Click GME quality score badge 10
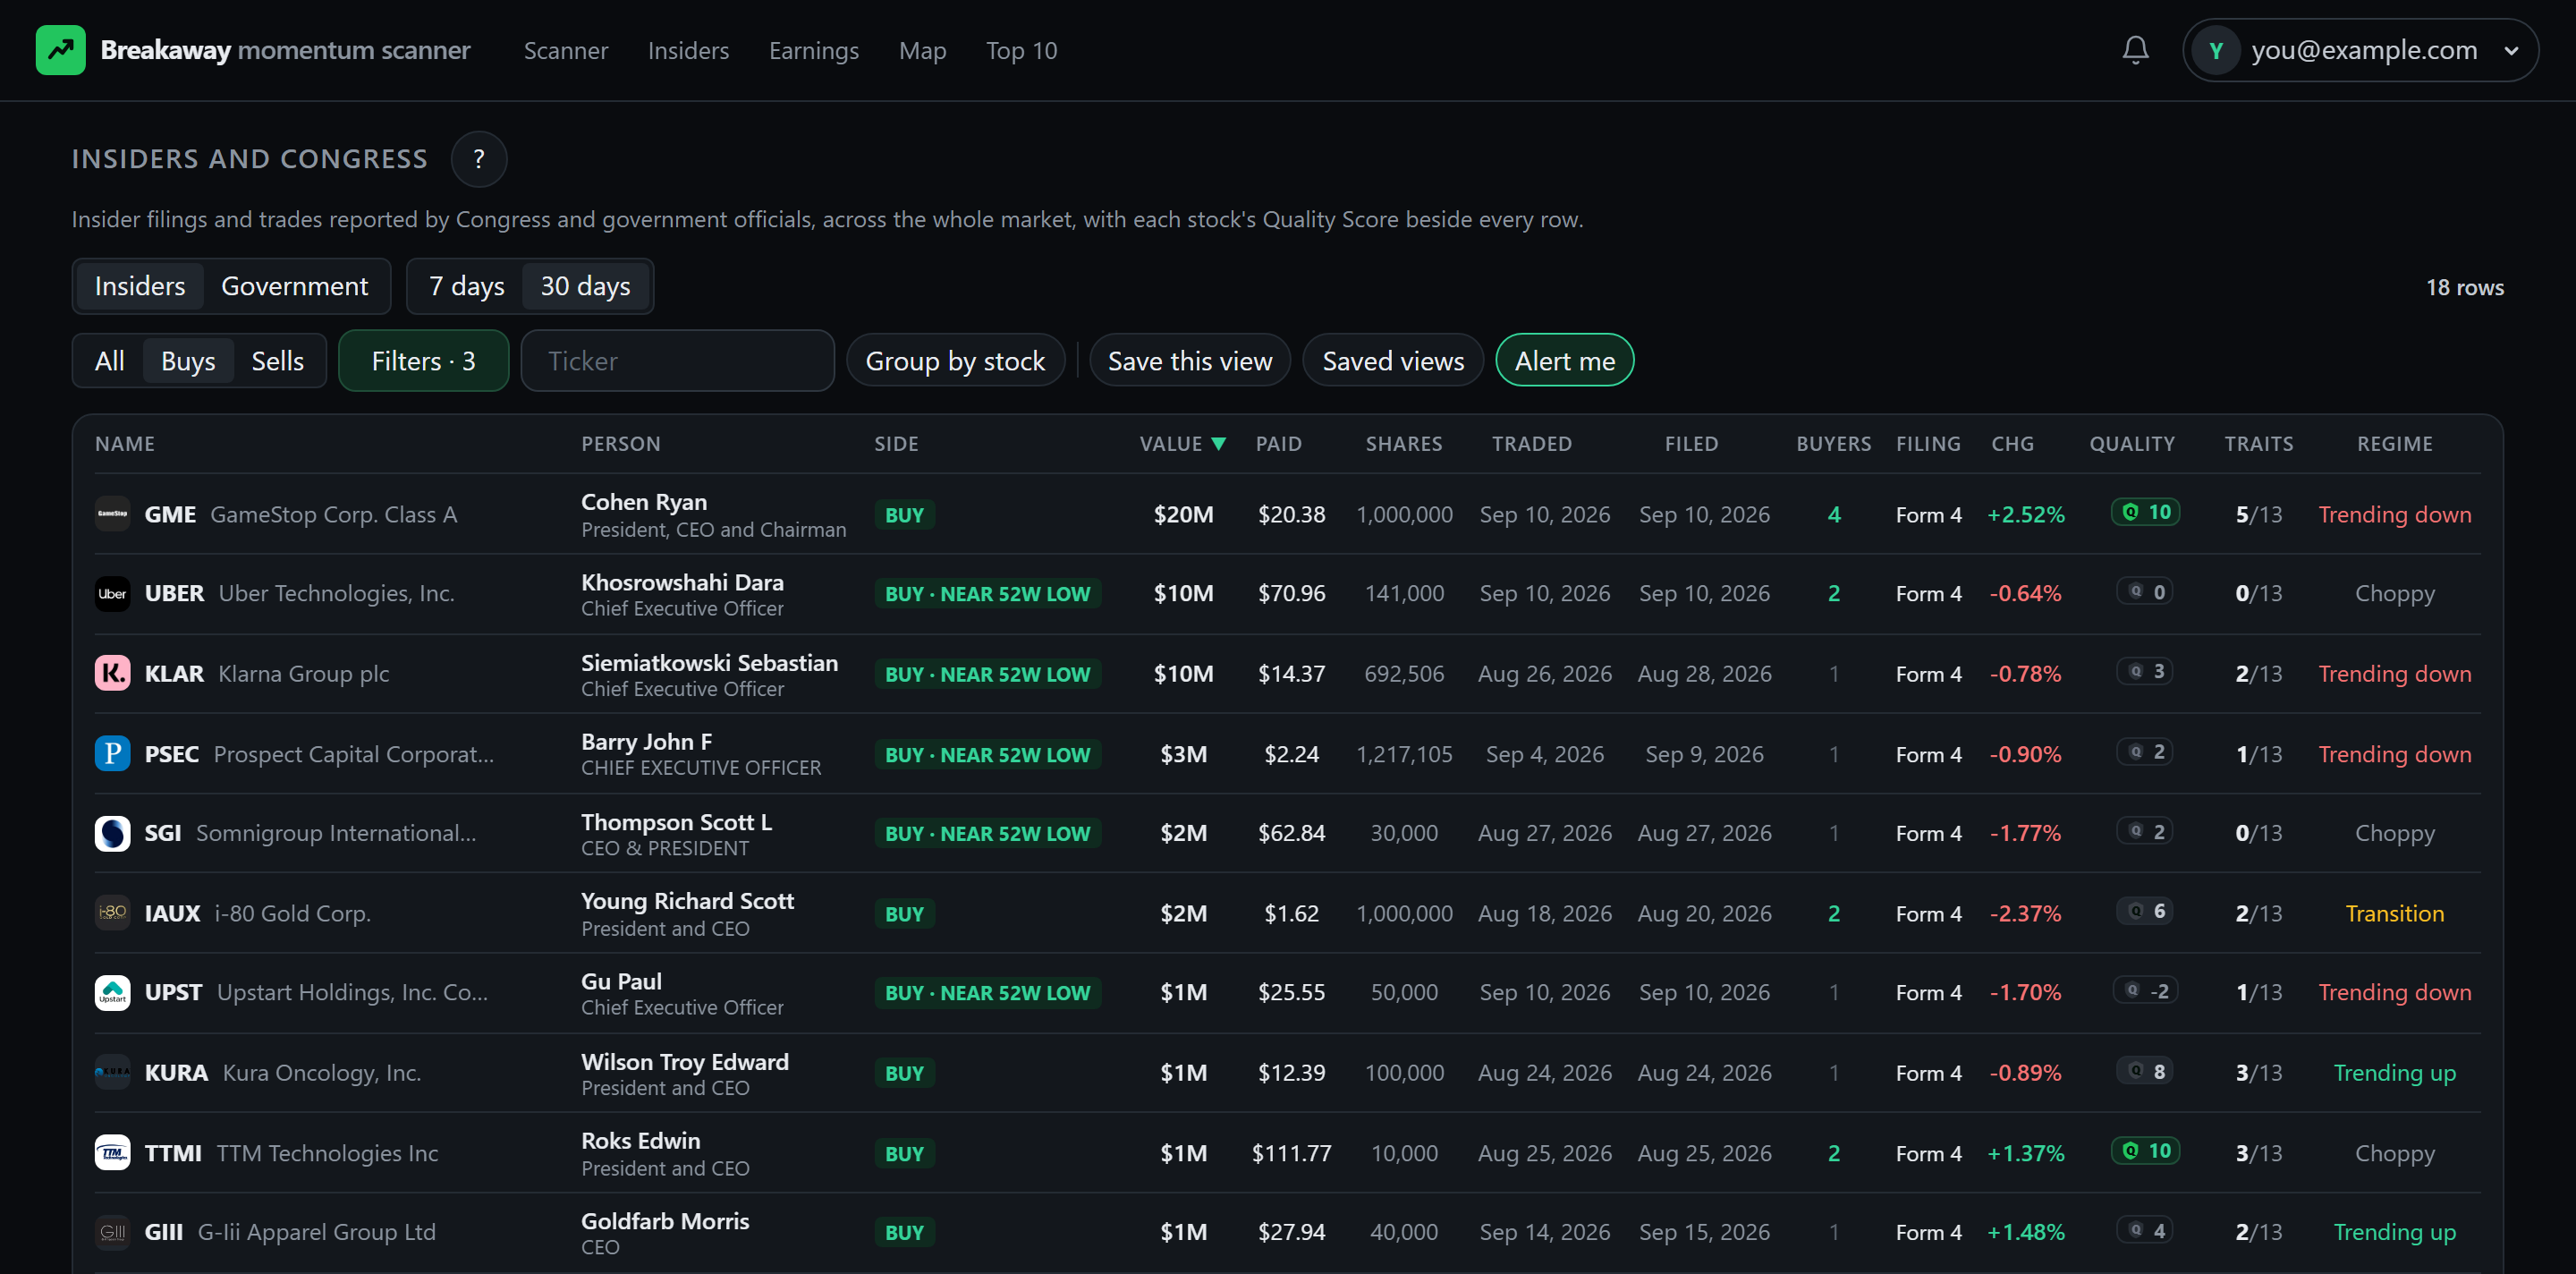This screenshot has height=1274, width=2576. [x=2145, y=512]
